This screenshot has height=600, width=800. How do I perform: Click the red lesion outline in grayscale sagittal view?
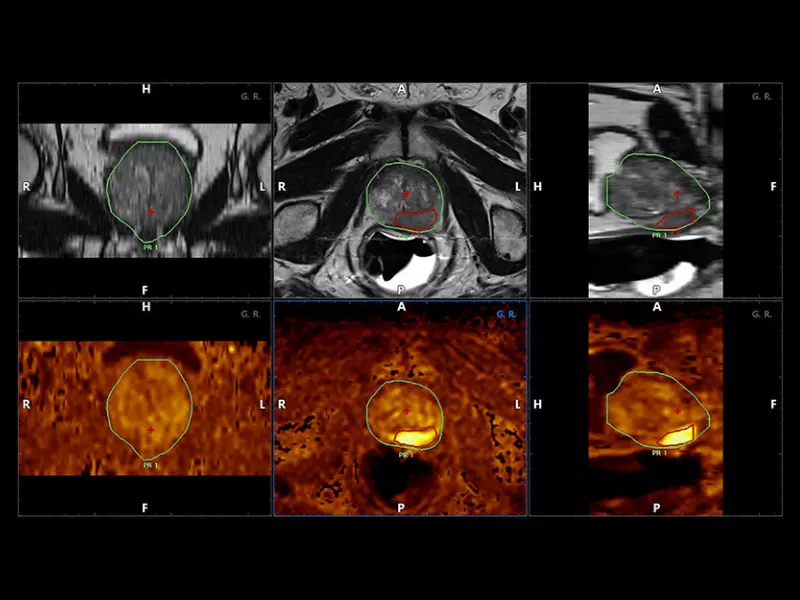tap(680, 217)
